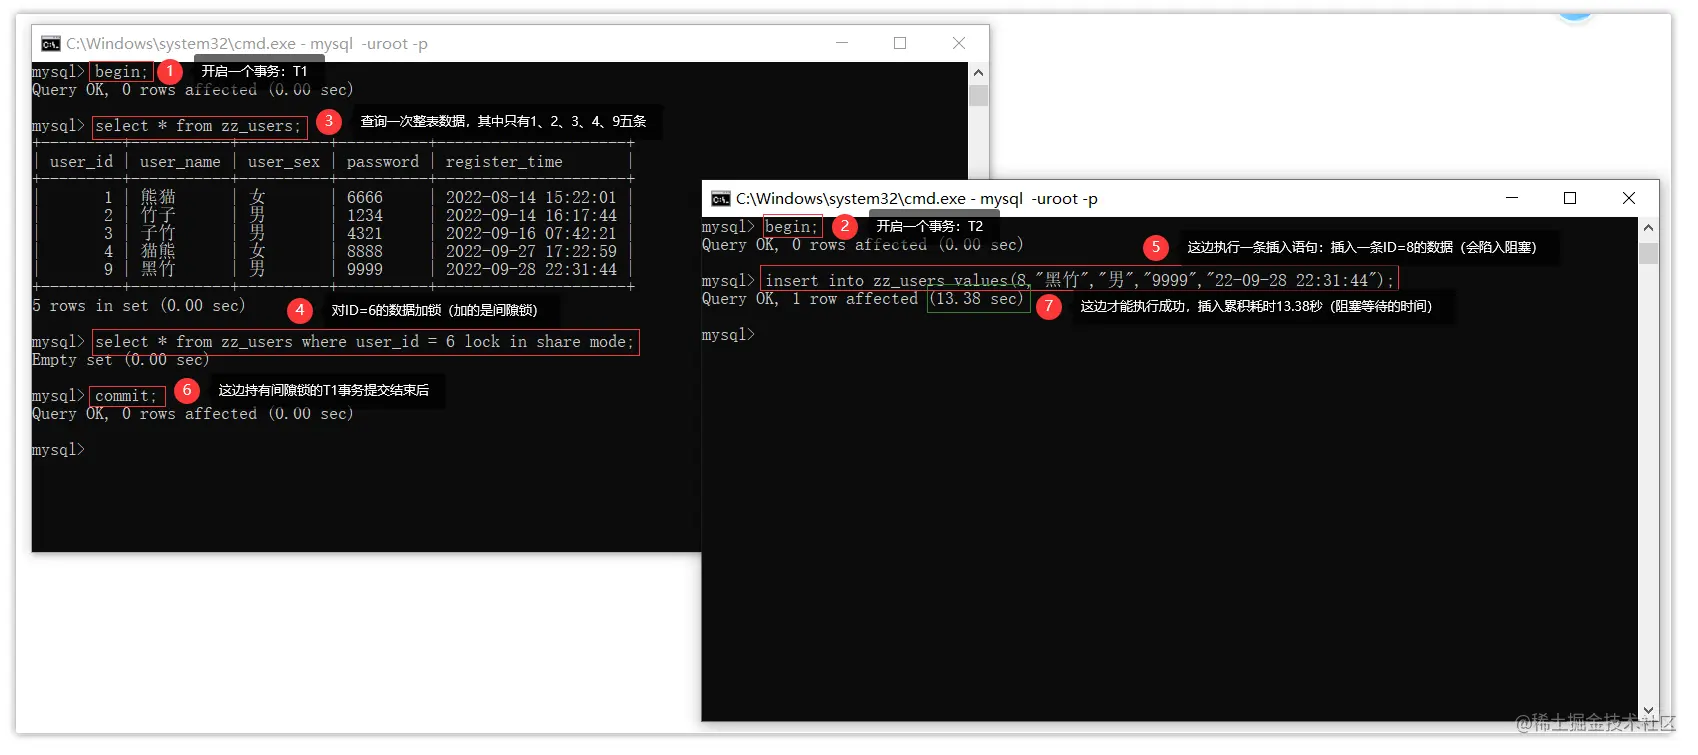The image size is (1698, 755).
Task: Click the last empty mysql> prompt in T2
Action: coord(728,335)
